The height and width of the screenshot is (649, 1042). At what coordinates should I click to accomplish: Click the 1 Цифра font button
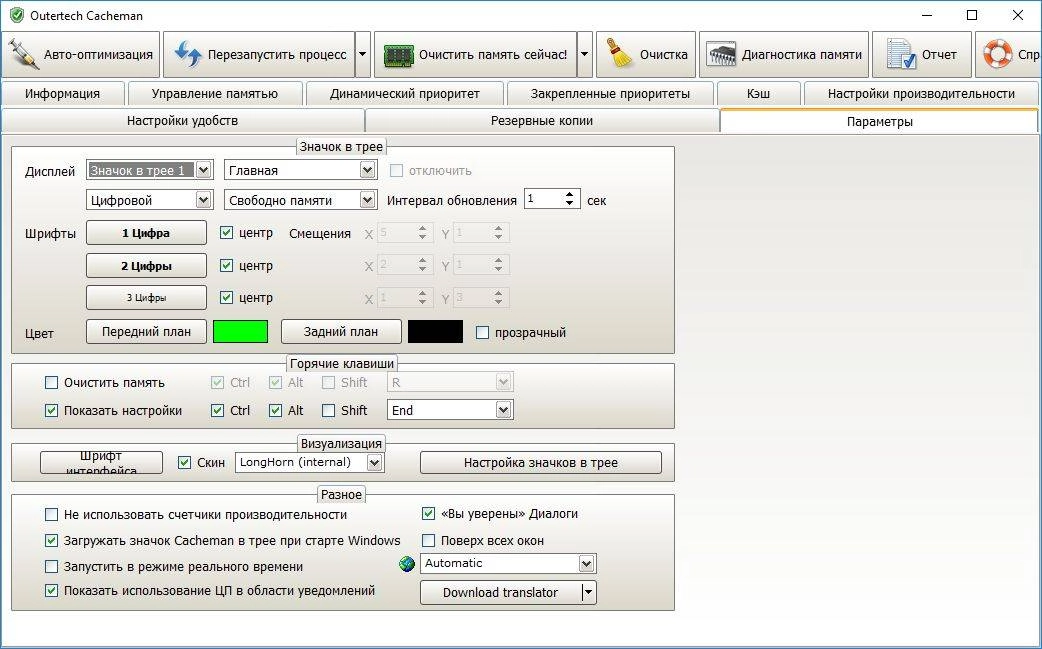point(146,232)
